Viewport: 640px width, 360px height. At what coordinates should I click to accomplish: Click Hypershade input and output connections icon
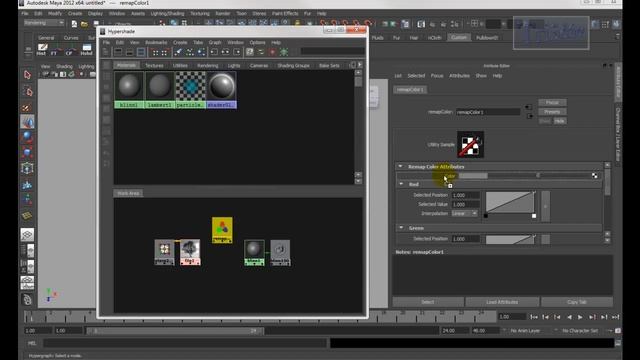(225, 52)
